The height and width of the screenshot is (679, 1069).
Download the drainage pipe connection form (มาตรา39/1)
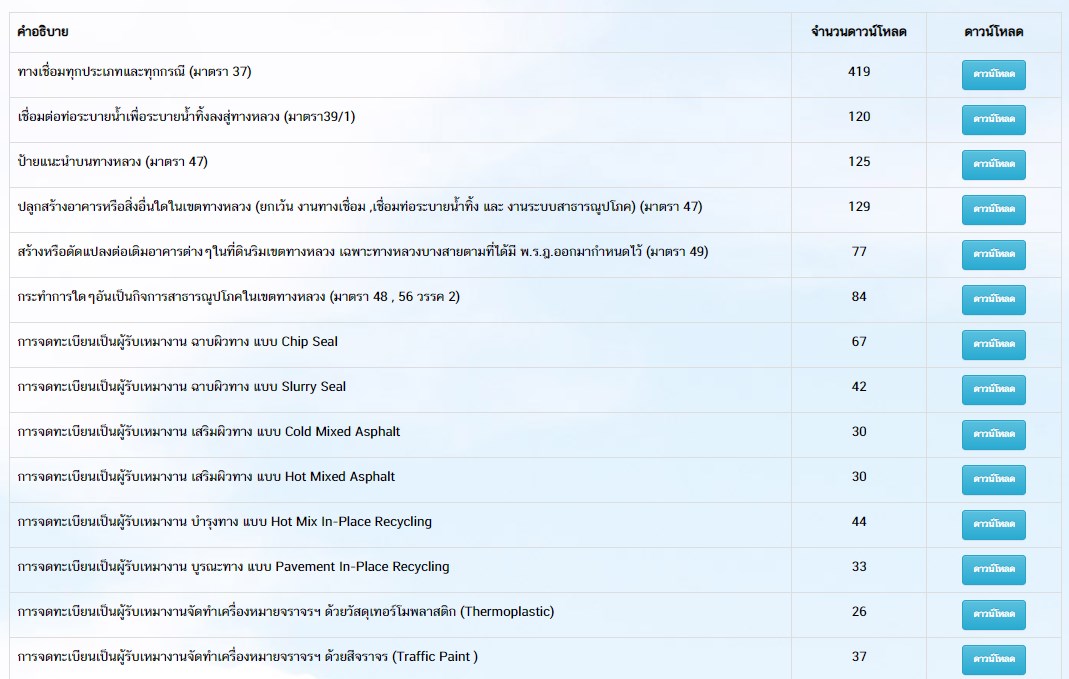pyautogui.click(x=993, y=120)
